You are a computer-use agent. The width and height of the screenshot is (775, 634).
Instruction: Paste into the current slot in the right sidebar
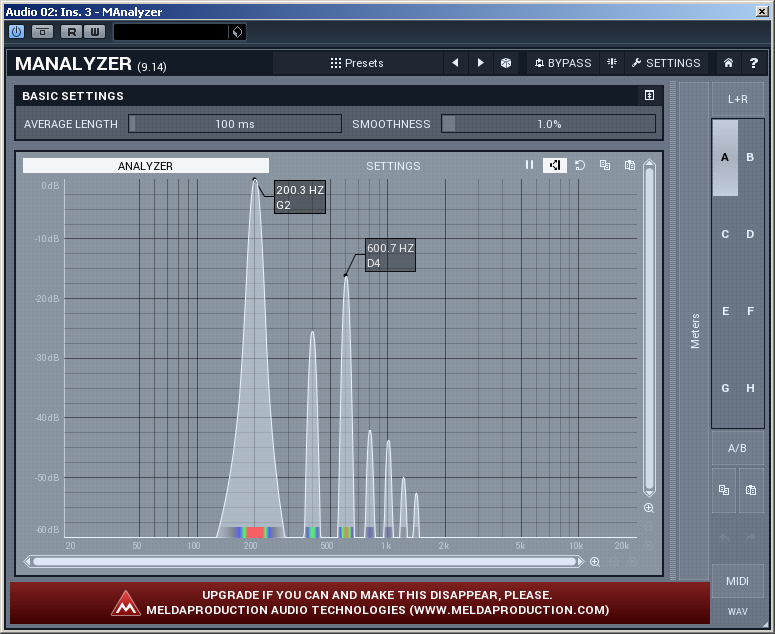[x=751, y=490]
